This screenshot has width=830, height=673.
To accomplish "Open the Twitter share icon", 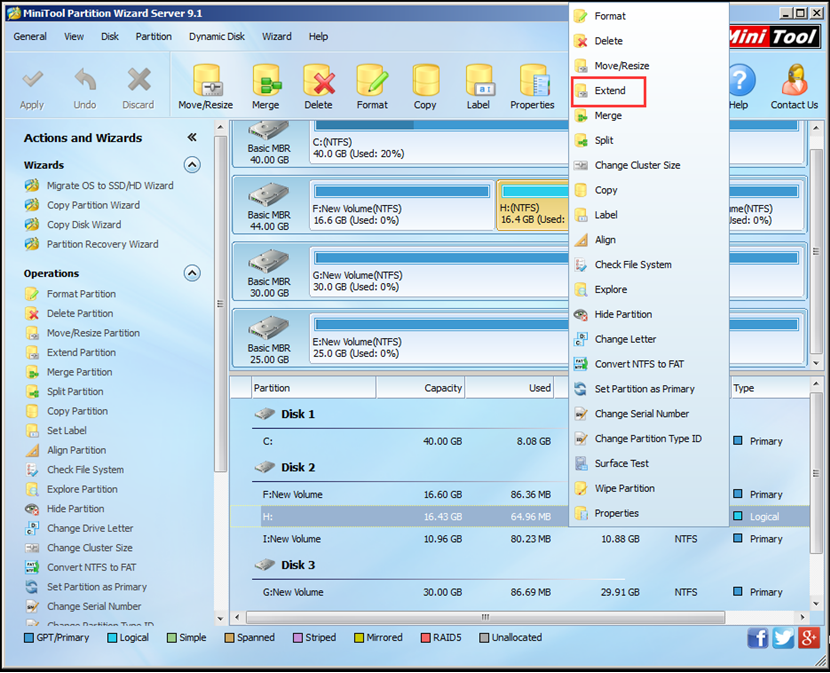I will point(783,638).
